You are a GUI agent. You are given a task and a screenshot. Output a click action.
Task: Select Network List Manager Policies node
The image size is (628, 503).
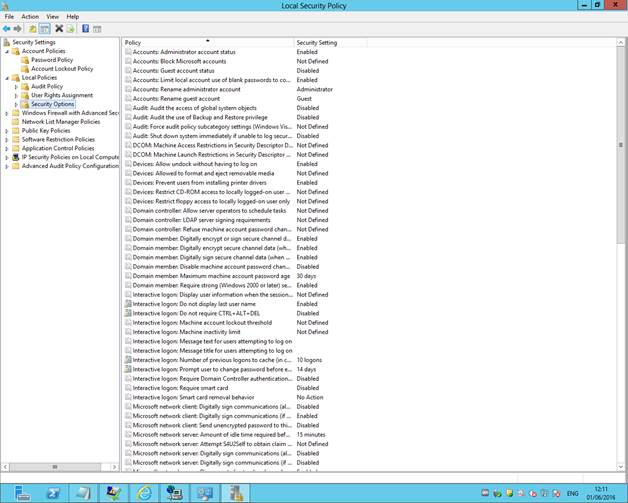61,122
